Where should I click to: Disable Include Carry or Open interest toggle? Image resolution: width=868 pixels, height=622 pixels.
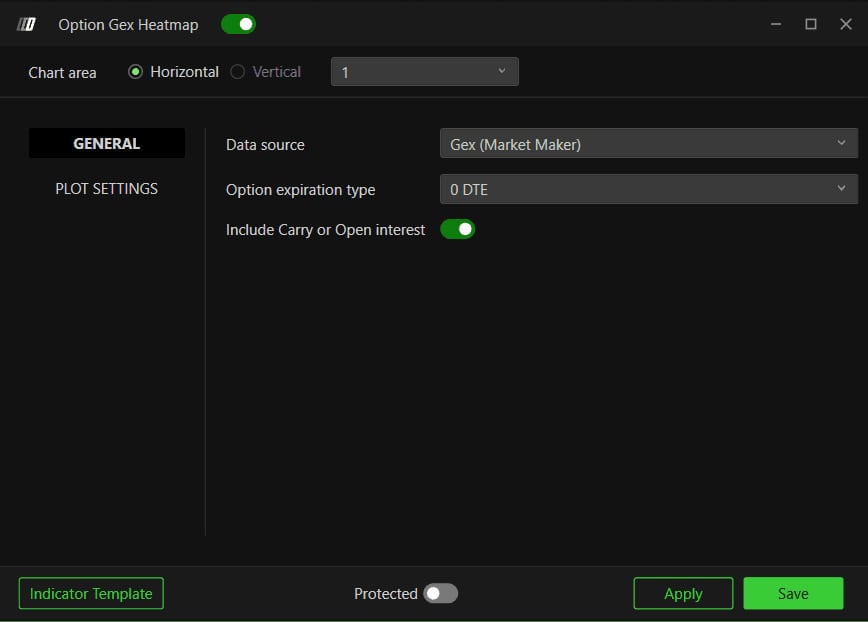pyautogui.click(x=458, y=229)
